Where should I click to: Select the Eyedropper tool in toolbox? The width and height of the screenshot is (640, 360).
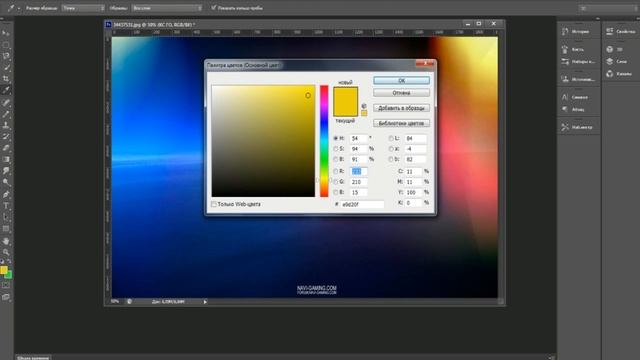(x=6, y=90)
